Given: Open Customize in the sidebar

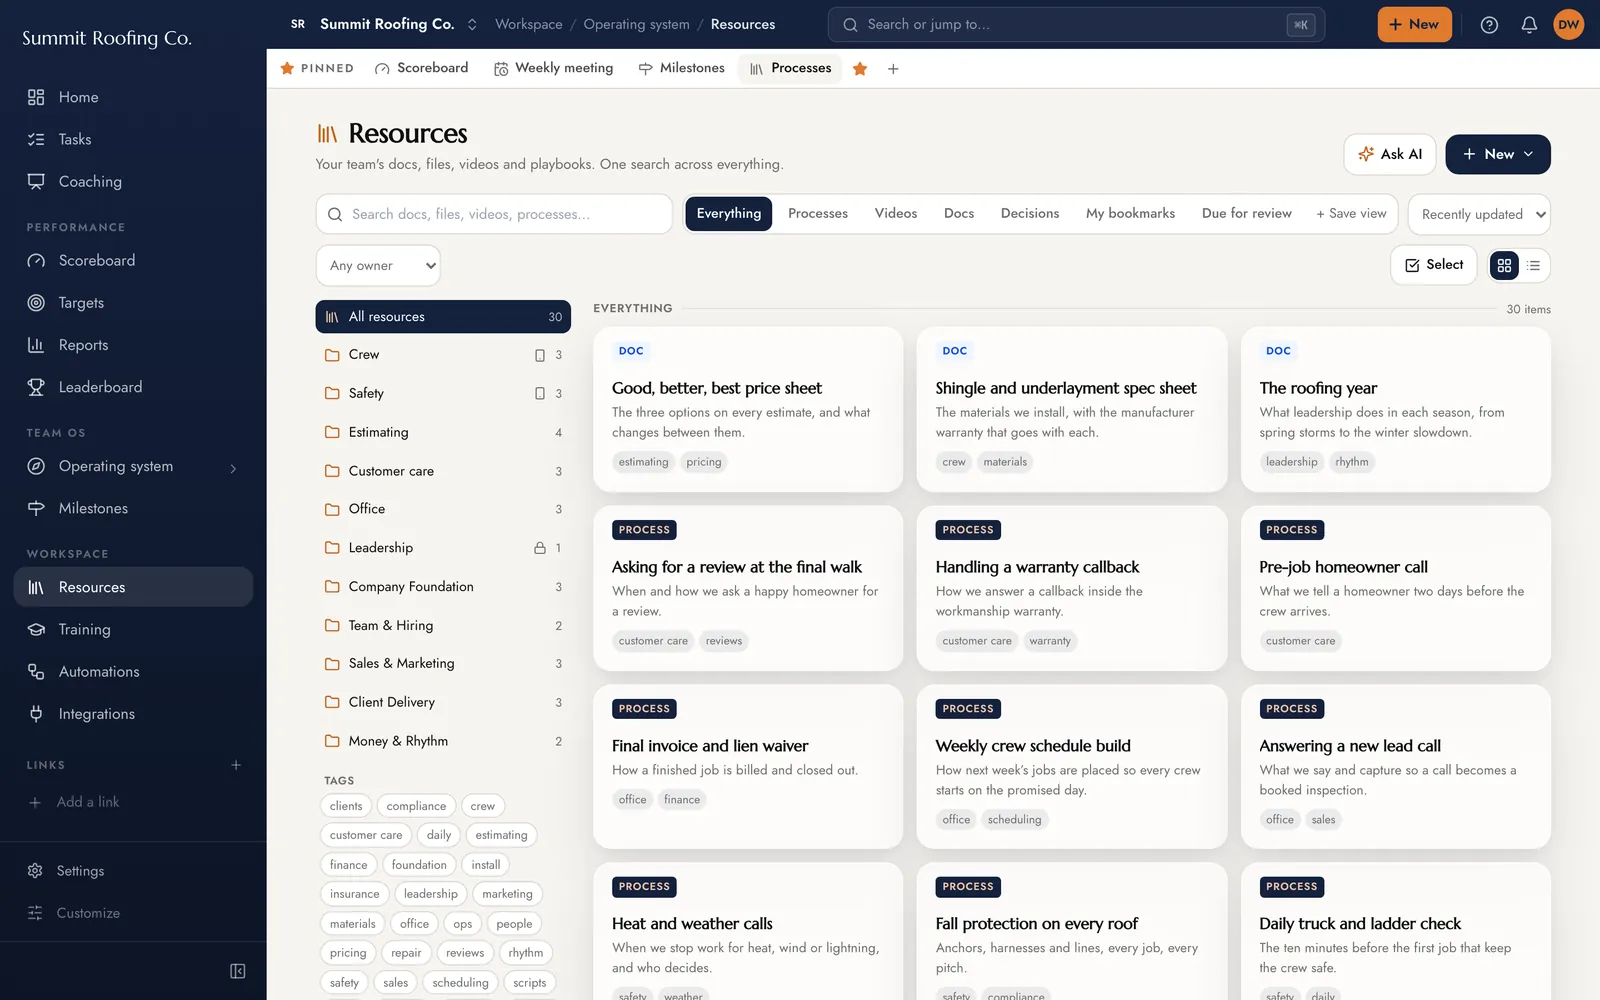Looking at the screenshot, I should point(133,913).
